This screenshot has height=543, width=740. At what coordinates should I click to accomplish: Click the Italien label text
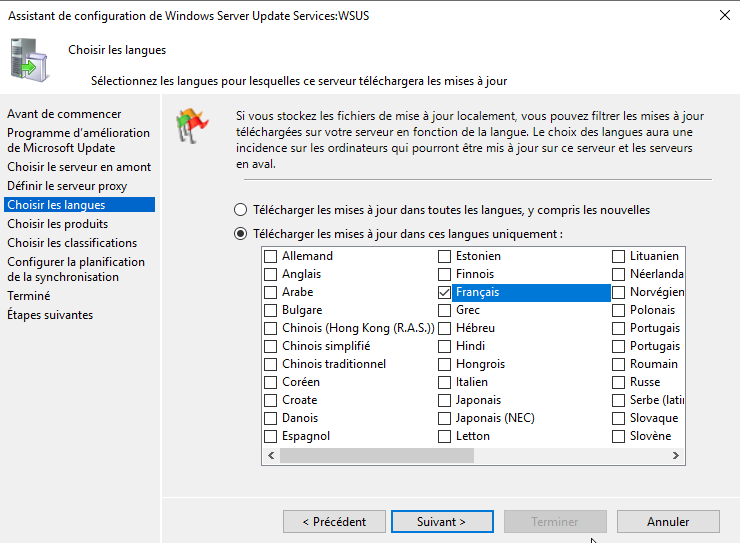472,382
